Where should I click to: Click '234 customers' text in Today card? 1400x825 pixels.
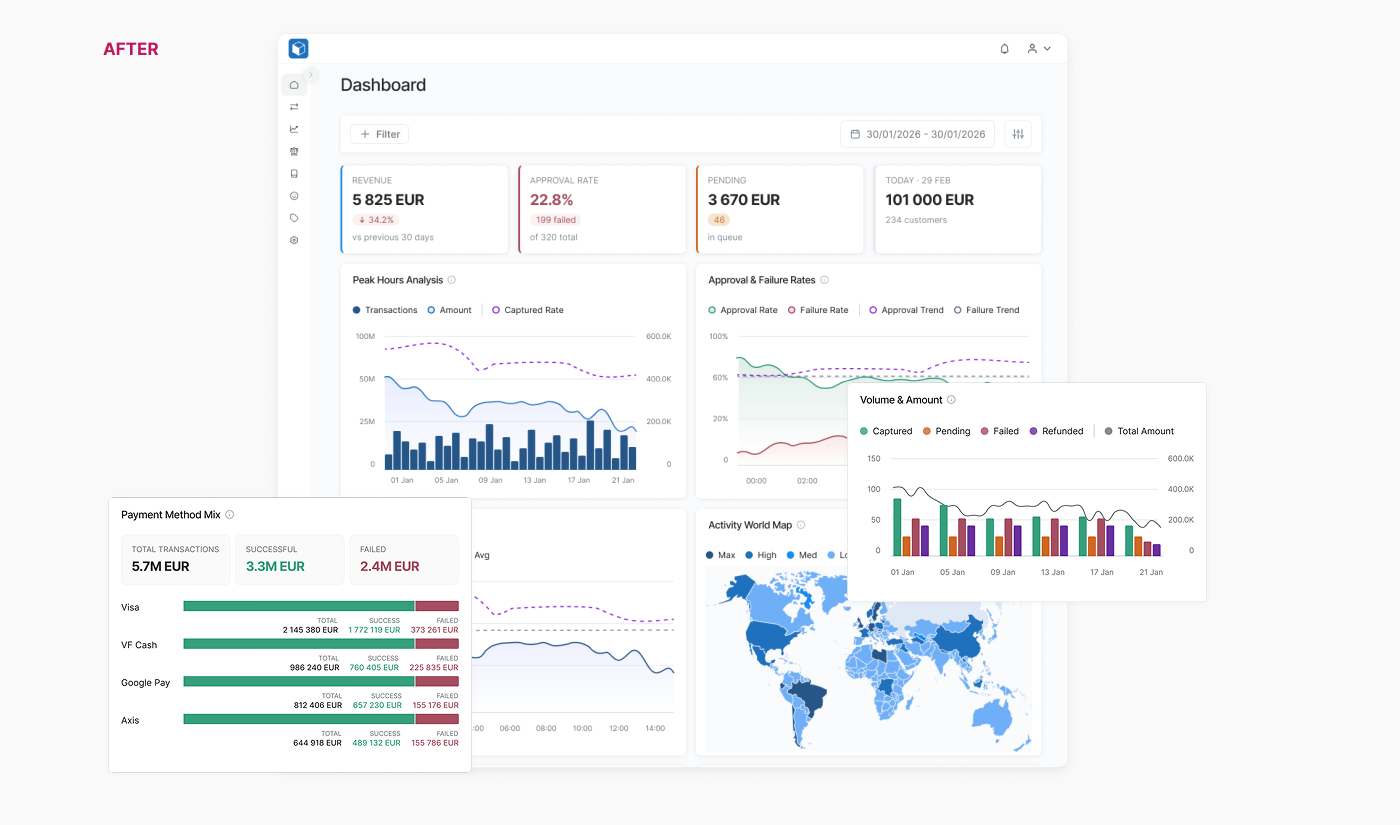click(x=916, y=220)
